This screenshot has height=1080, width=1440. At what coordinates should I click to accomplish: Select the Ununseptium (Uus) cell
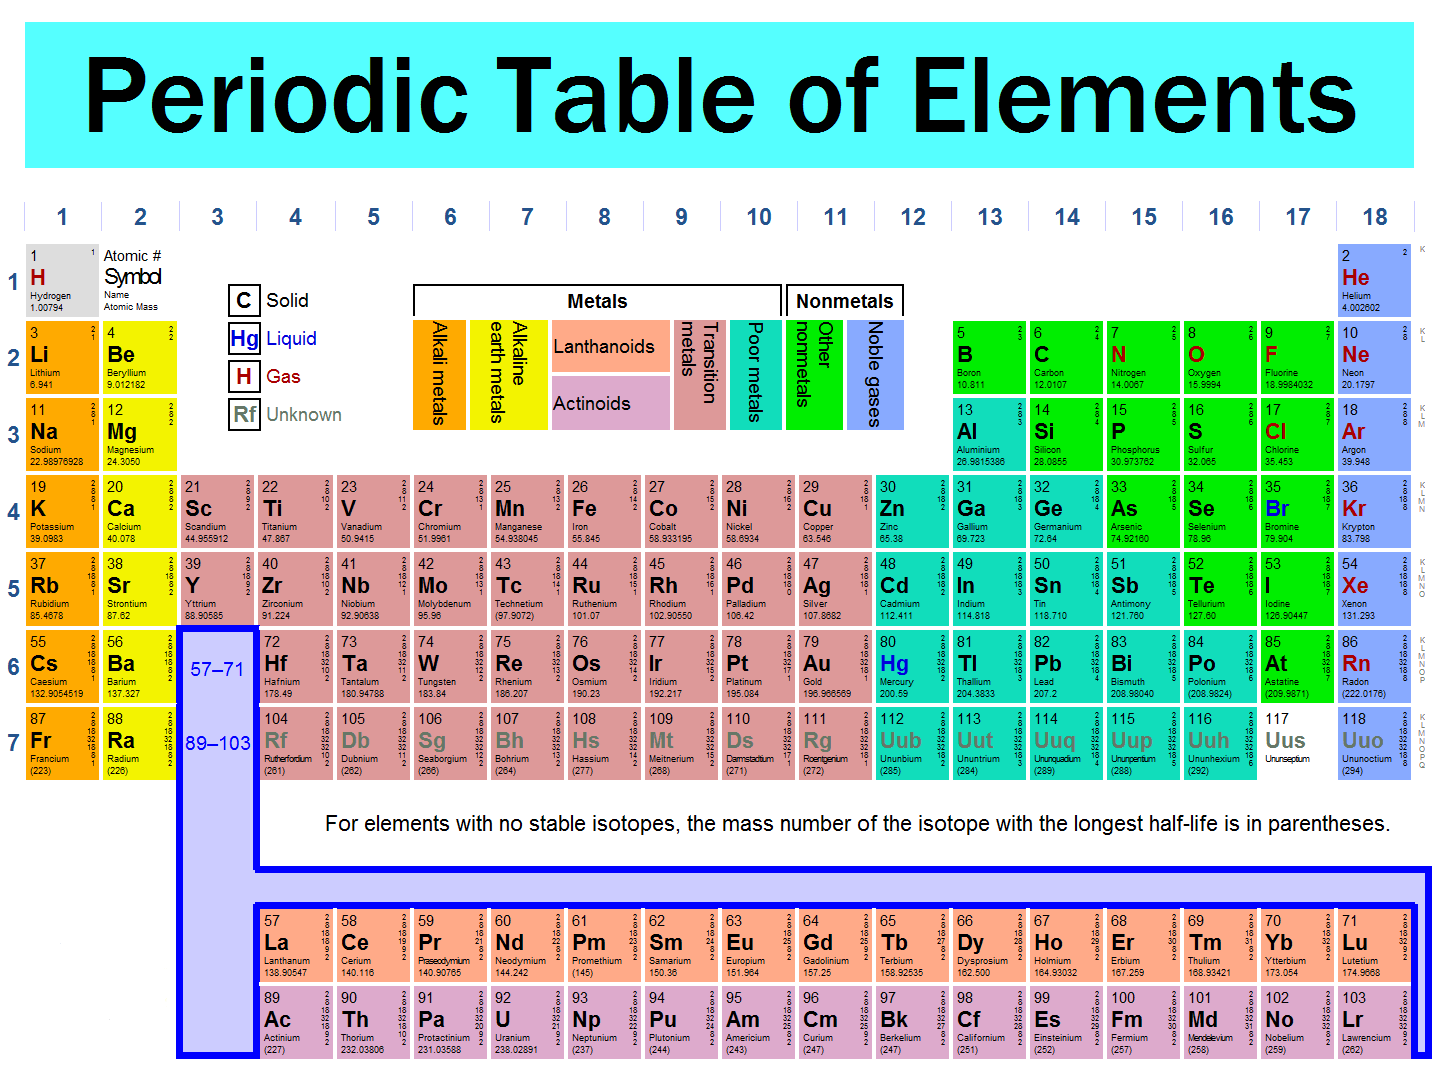[1298, 743]
